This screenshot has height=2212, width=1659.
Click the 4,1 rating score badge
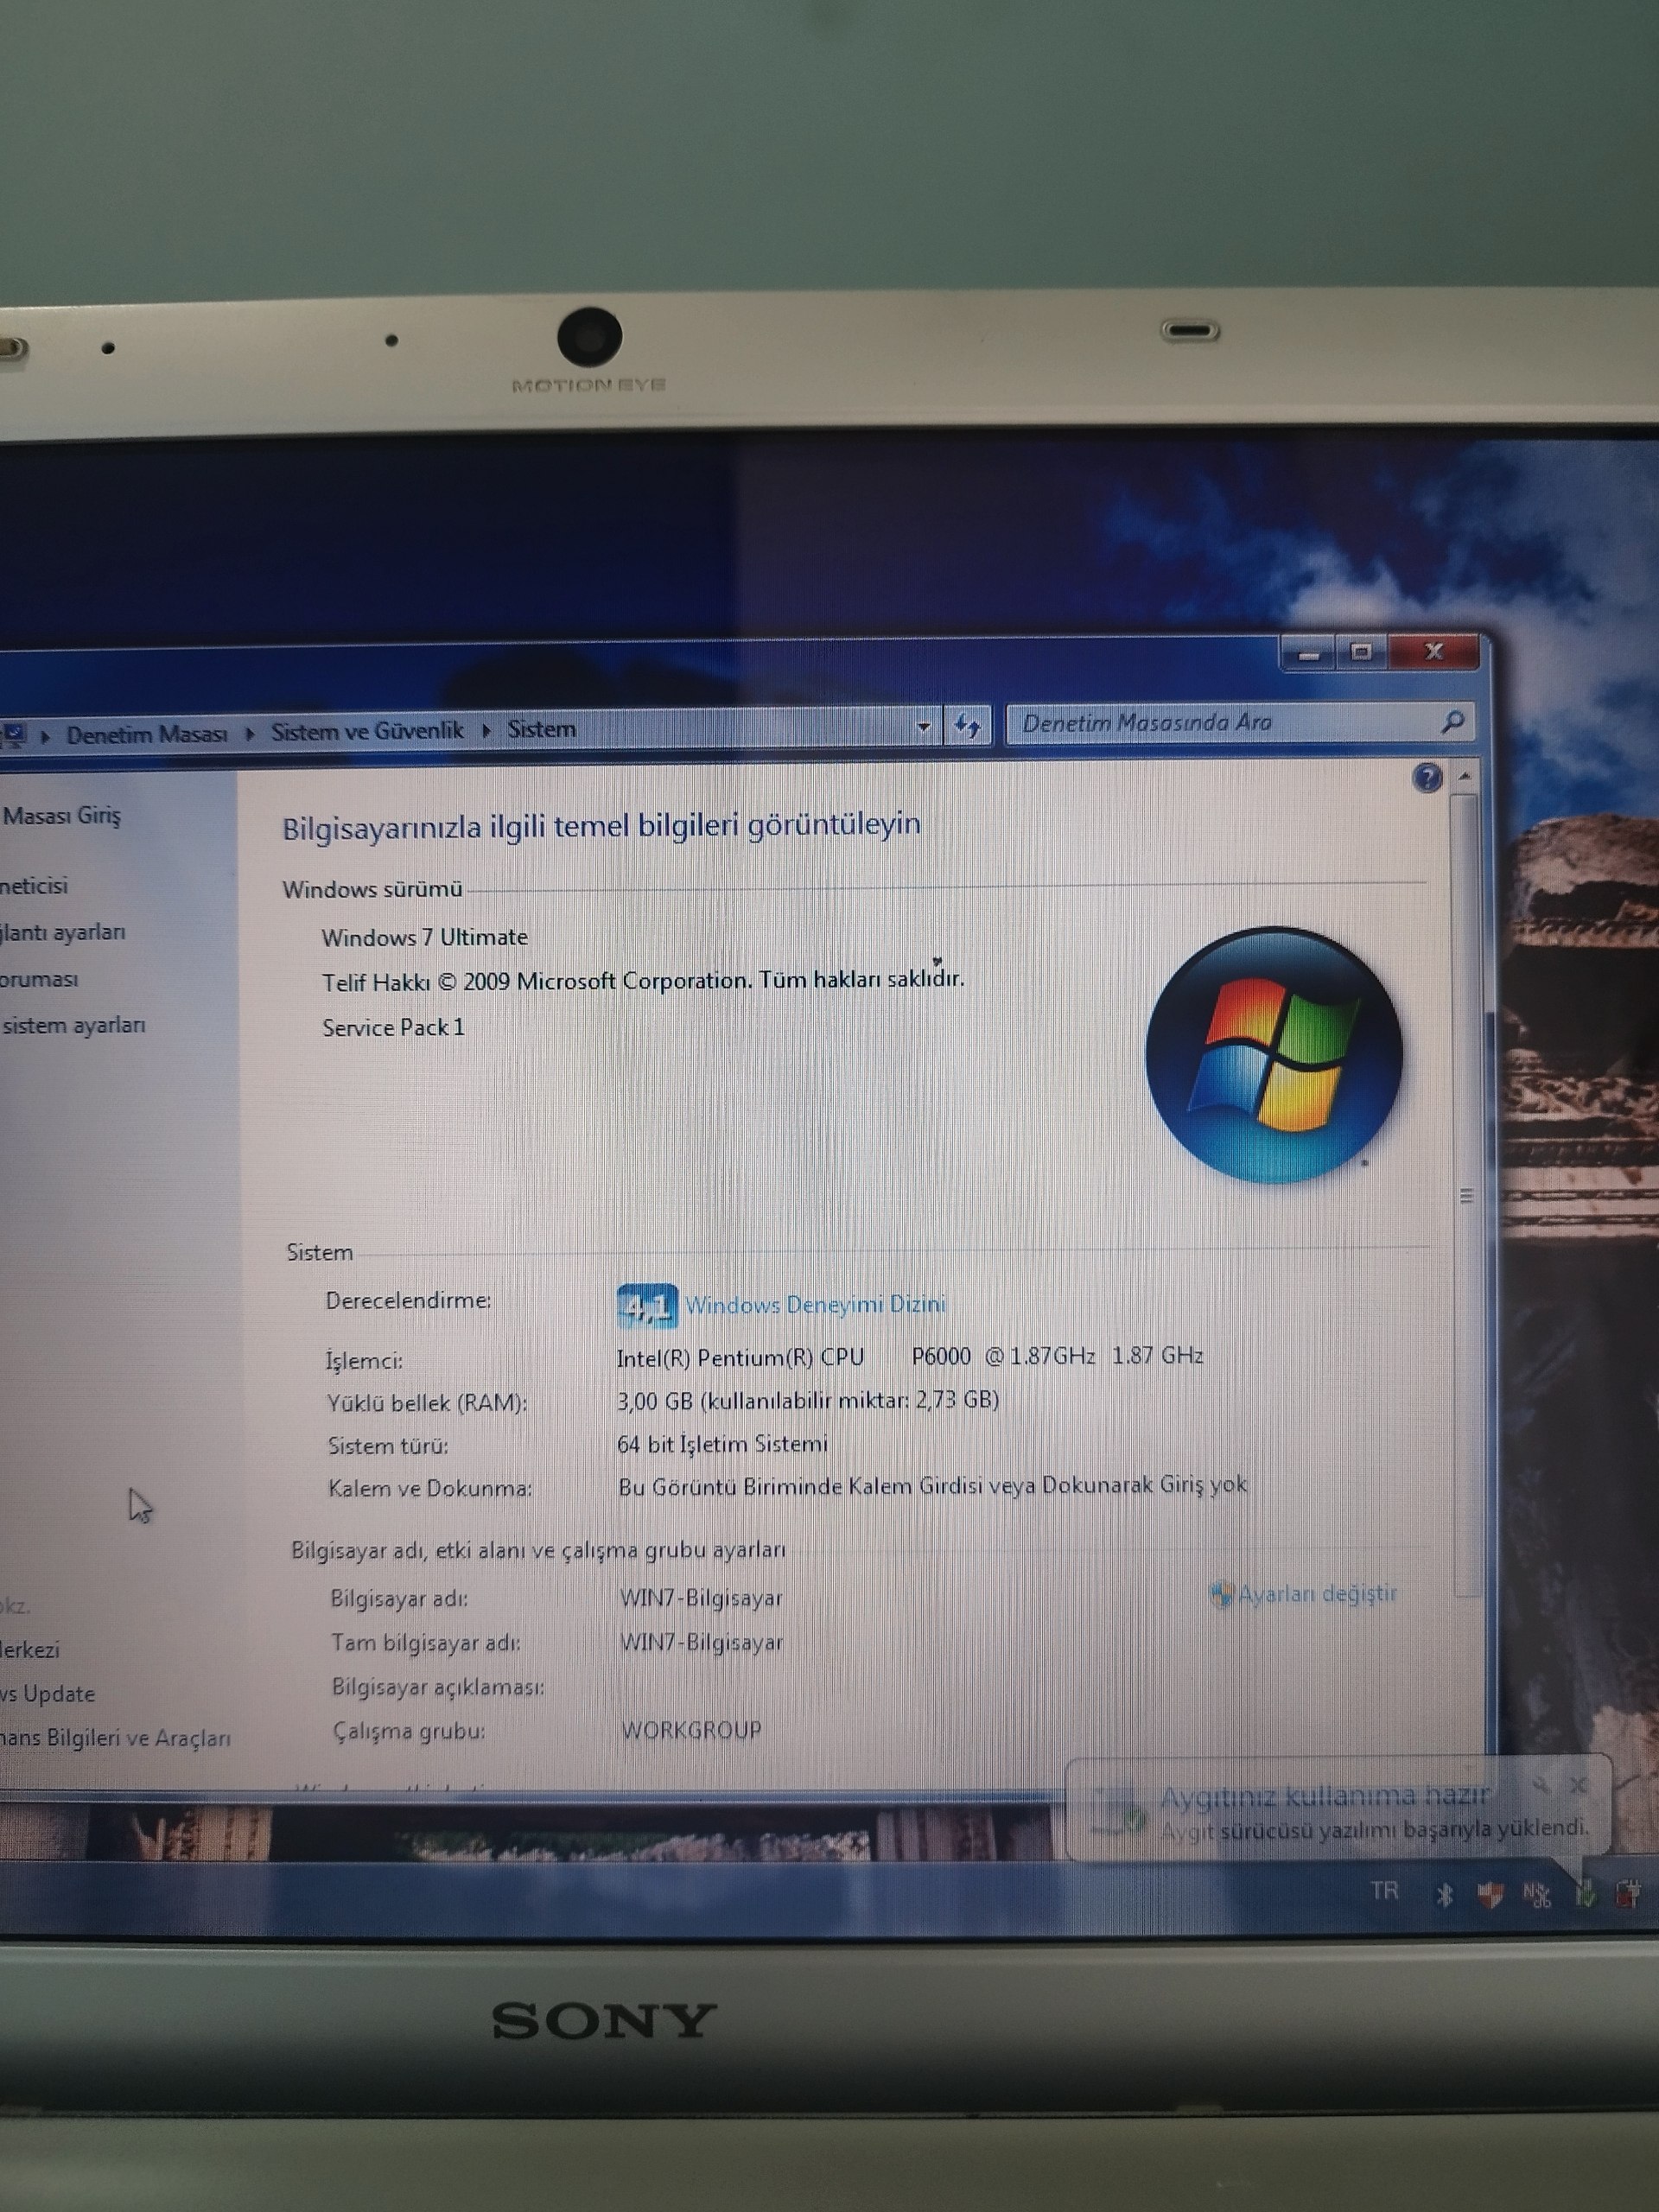[647, 1306]
